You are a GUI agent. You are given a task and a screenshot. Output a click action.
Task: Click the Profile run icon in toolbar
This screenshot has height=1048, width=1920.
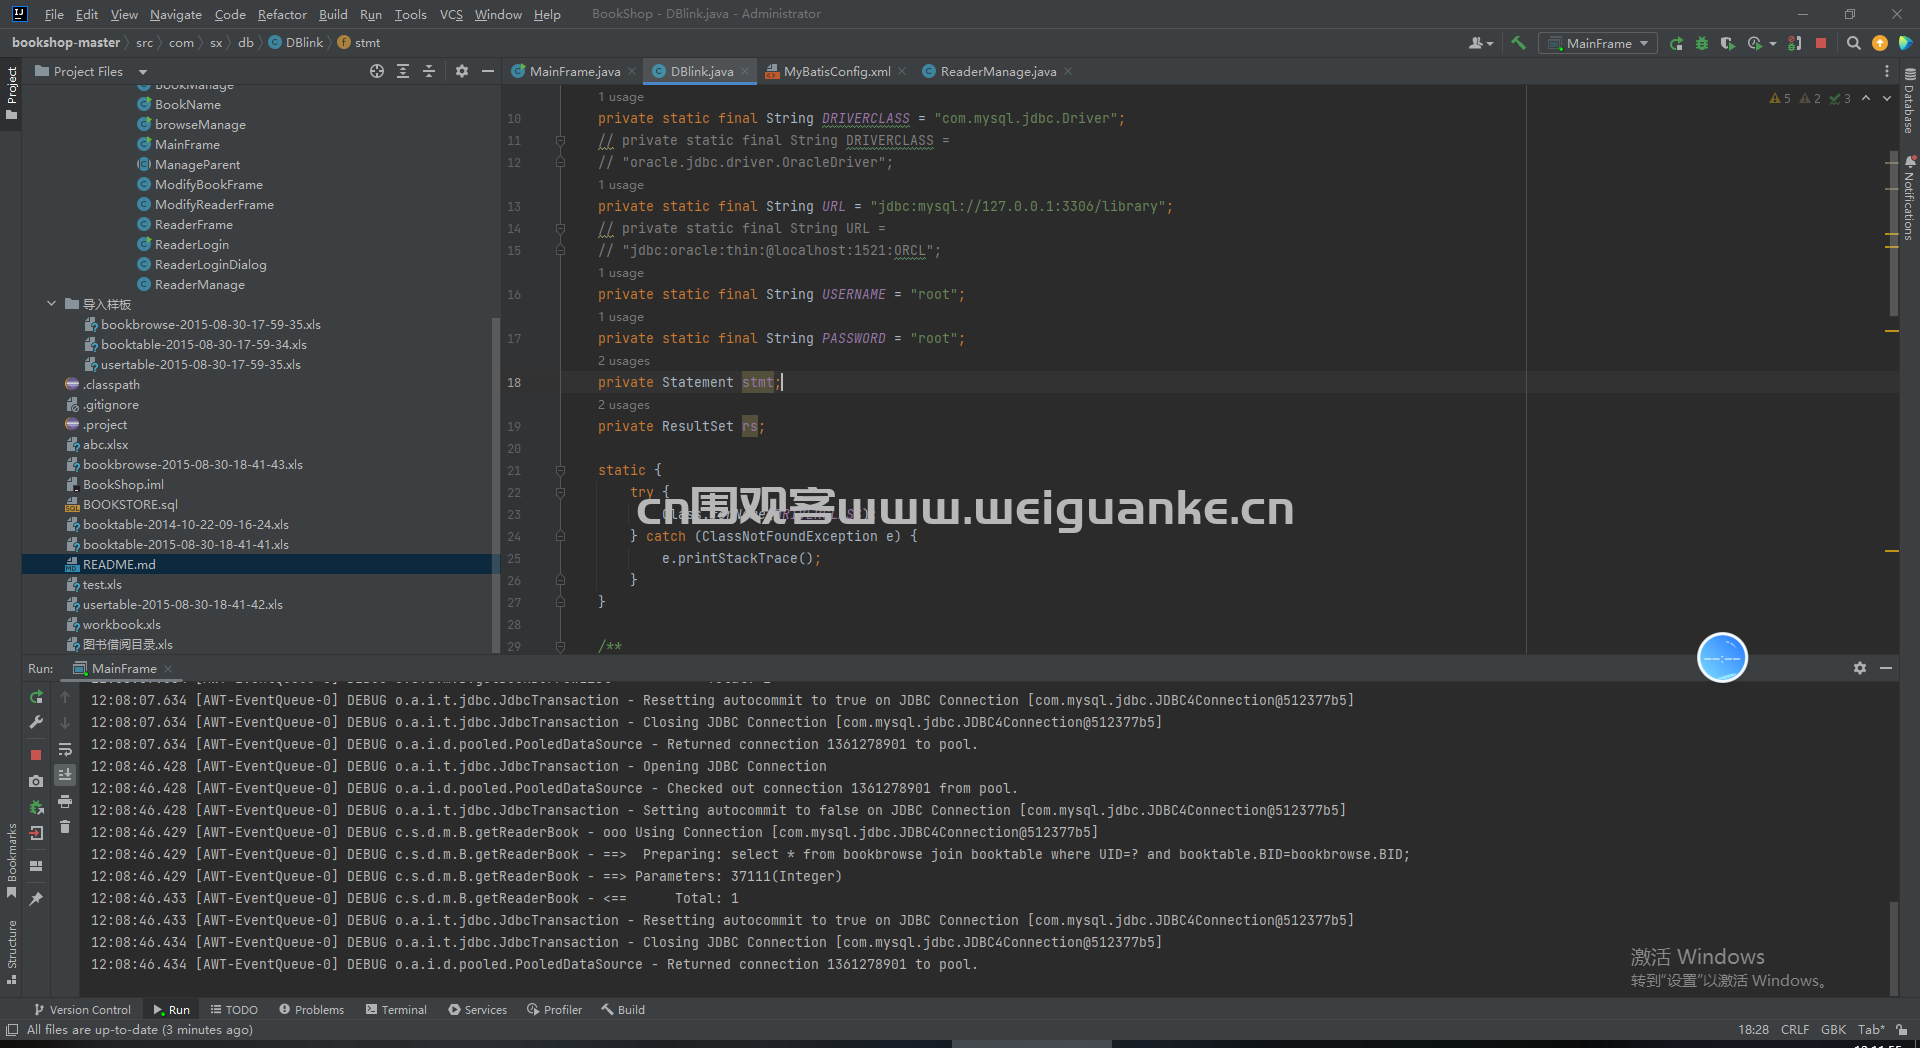pos(1754,43)
